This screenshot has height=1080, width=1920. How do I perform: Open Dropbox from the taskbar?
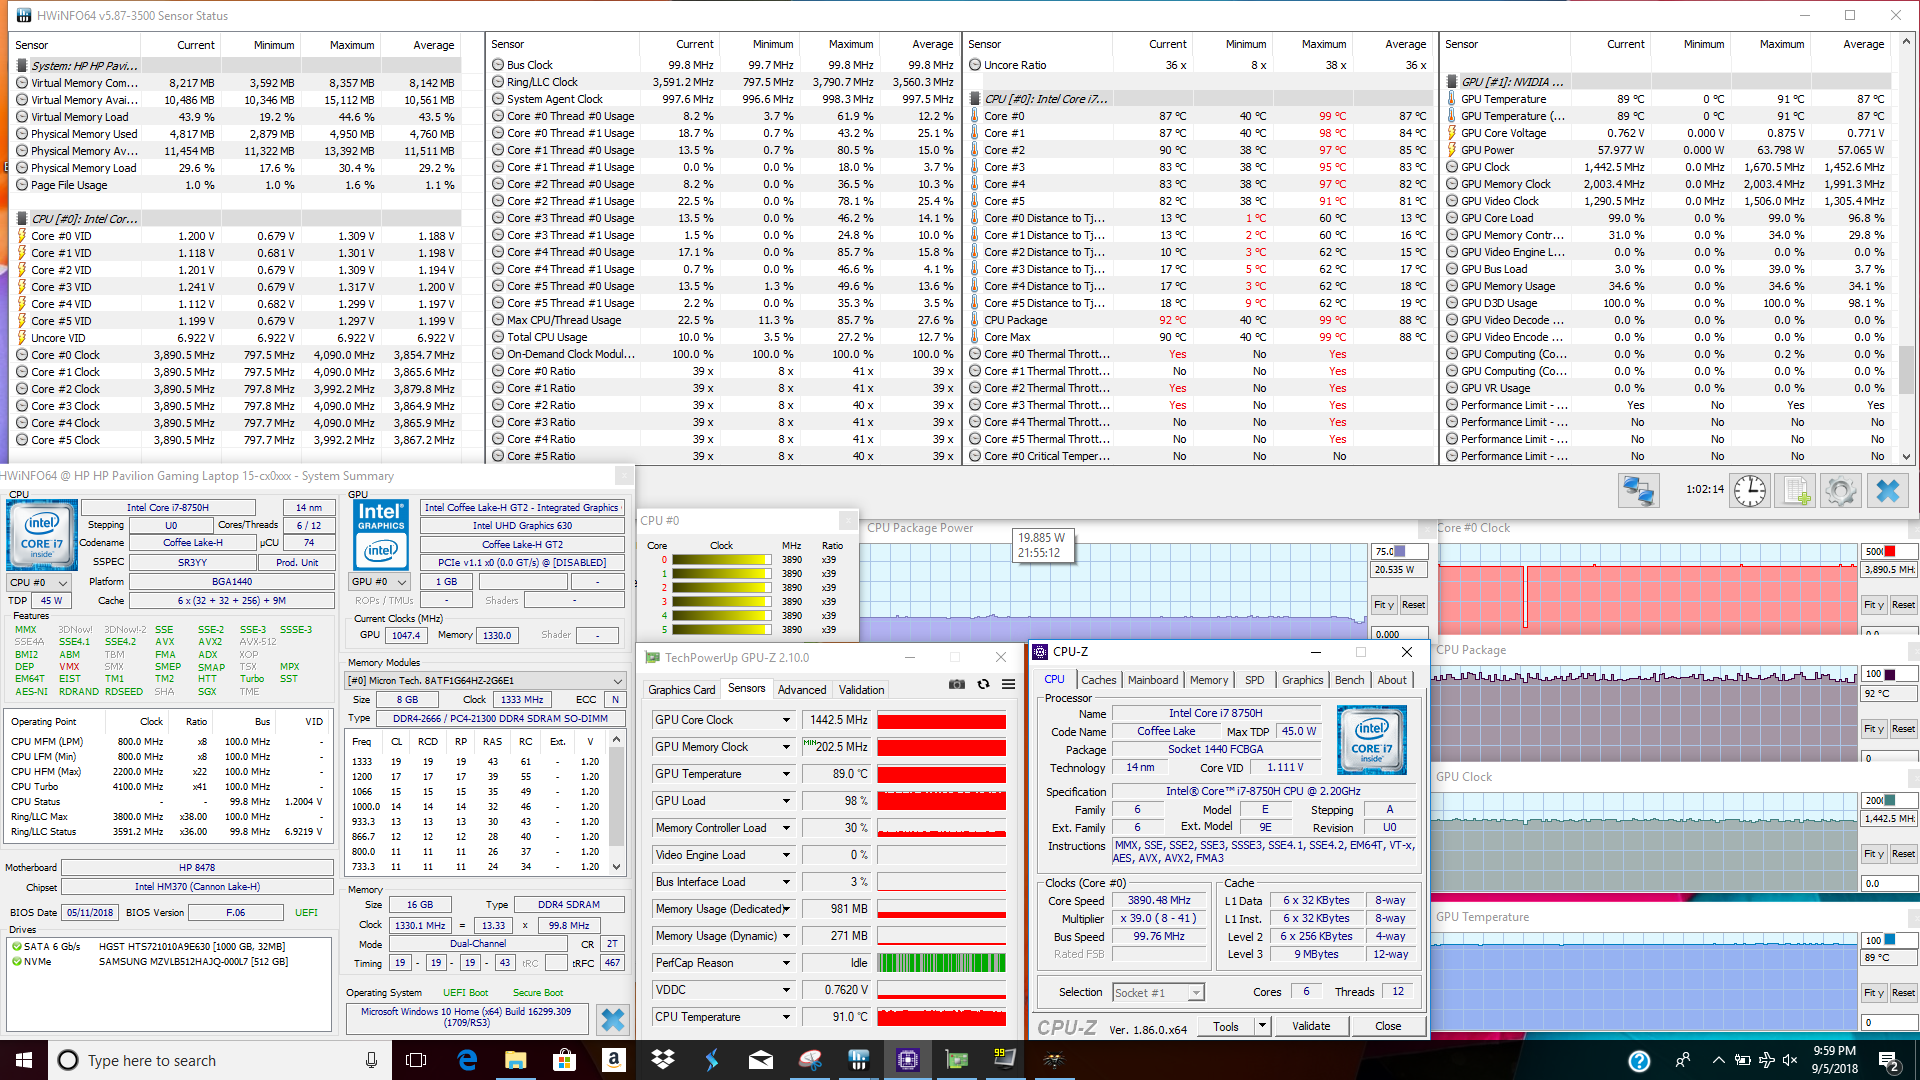pos(662,1060)
